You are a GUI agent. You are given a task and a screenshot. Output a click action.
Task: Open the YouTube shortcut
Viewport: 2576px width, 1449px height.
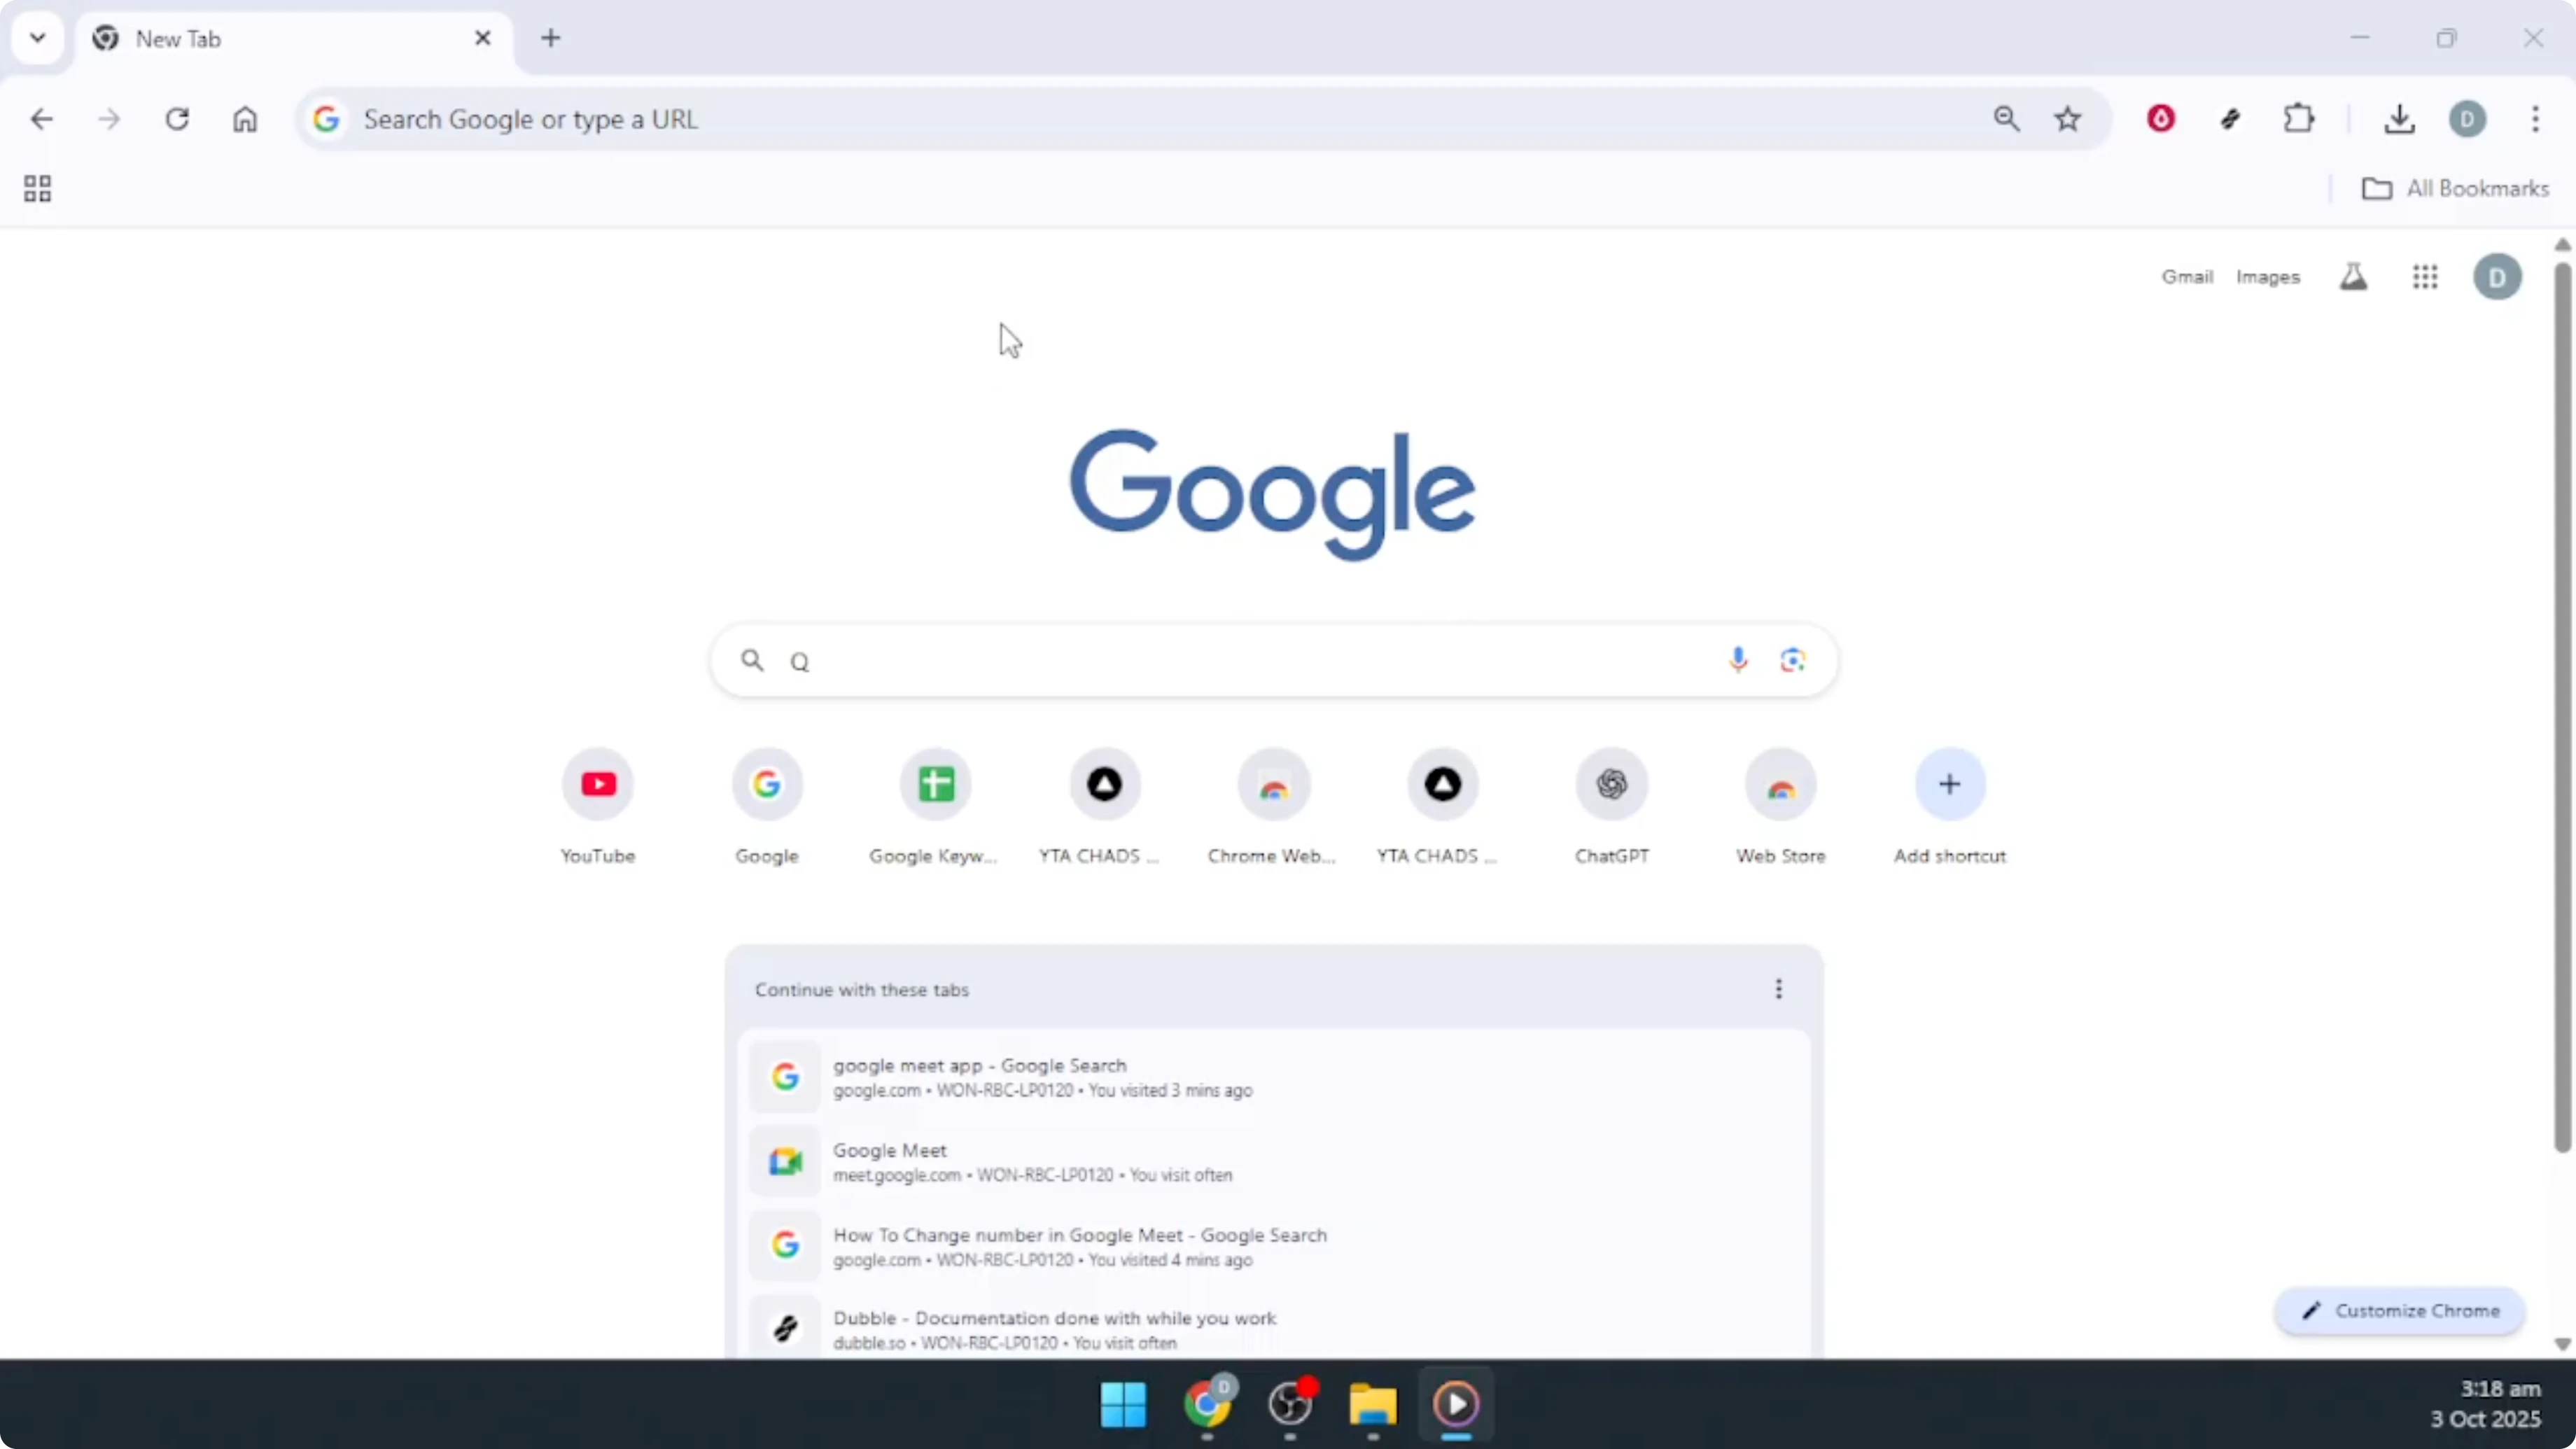tap(597, 785)
